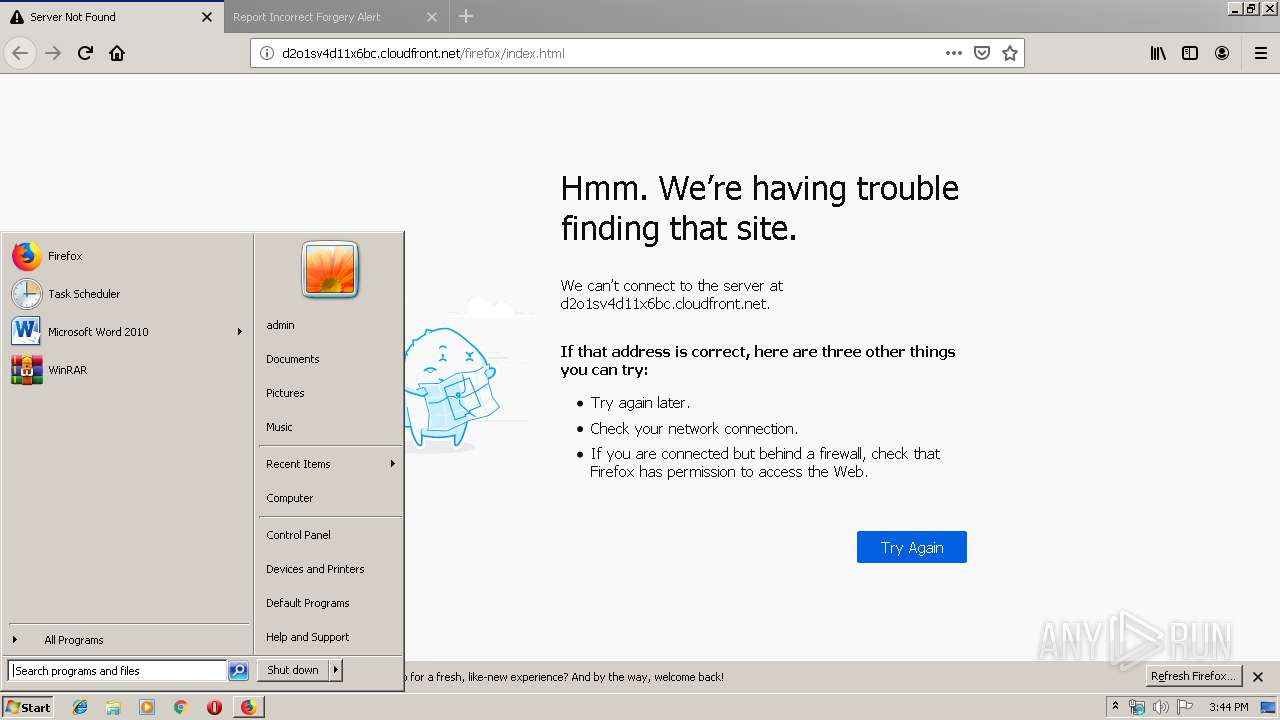Image resolution: width=1280 pixels, height=720 pixels.
Task: Expand the Shut down options arrow
Action: (x=336, y=670)
